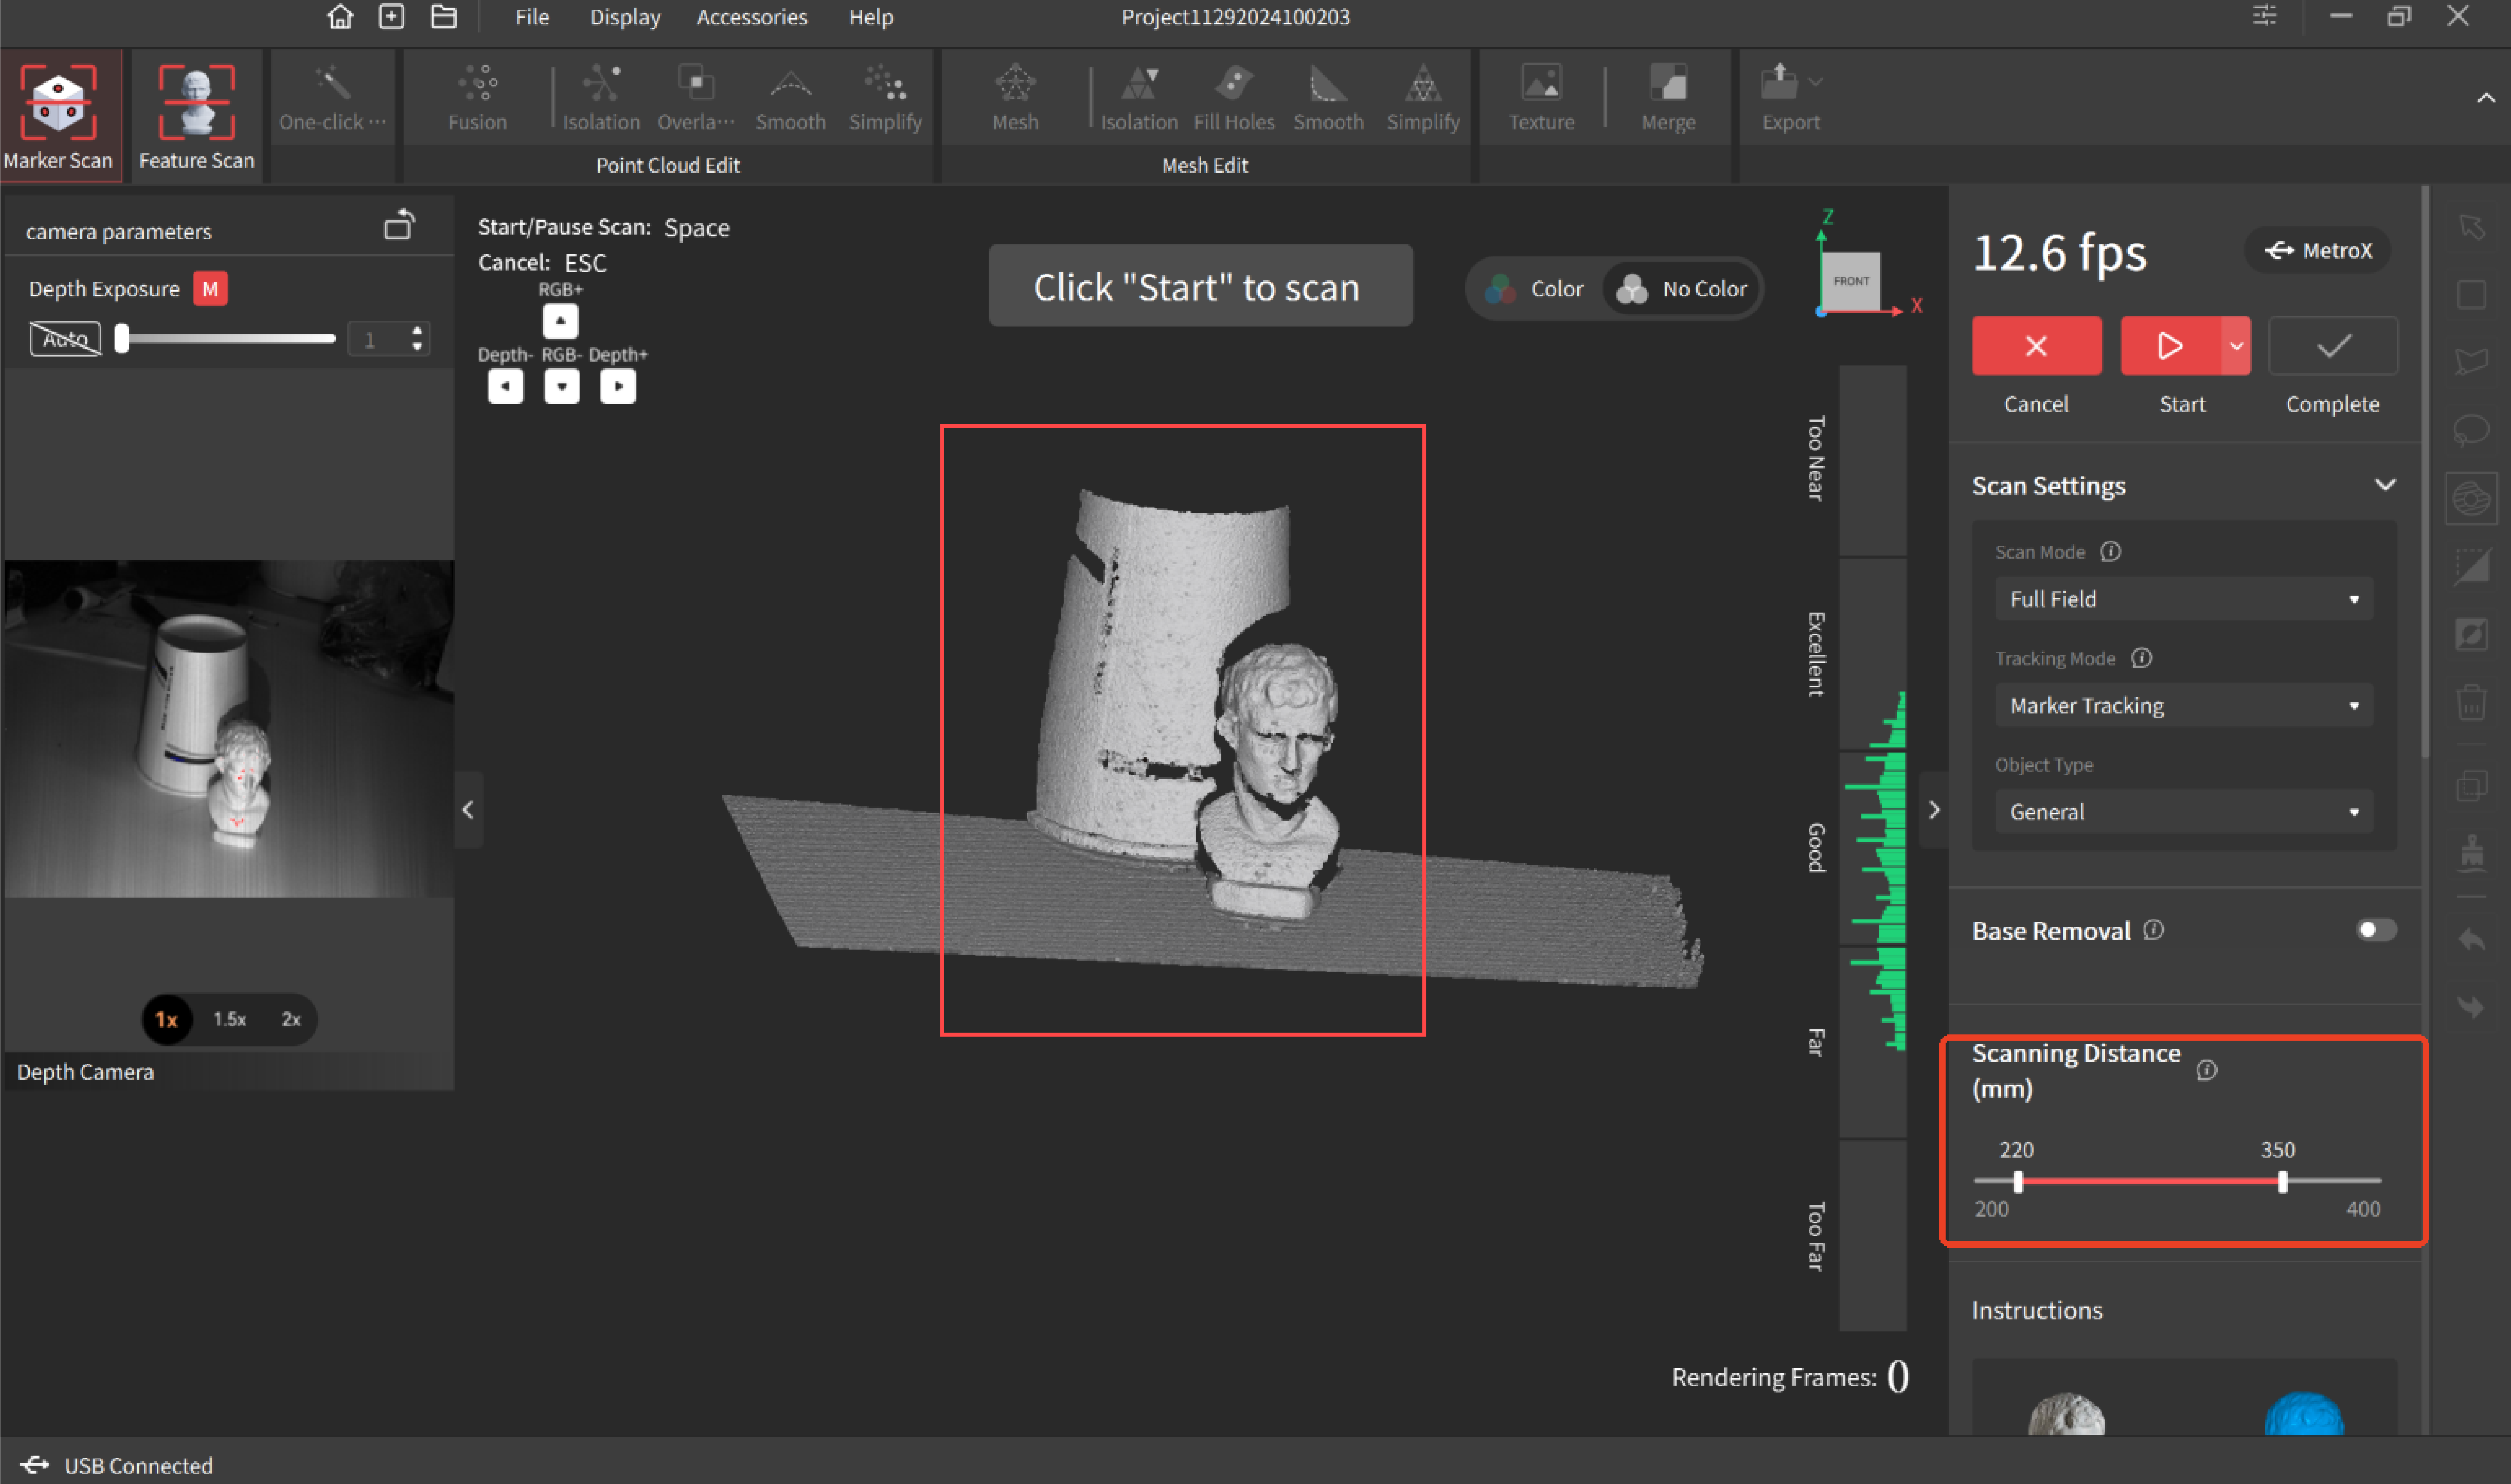This screenshot has width=2511, height=1484.
Task: Collapse the right settings panel arrow
Action: click(x=1934, y=810)
